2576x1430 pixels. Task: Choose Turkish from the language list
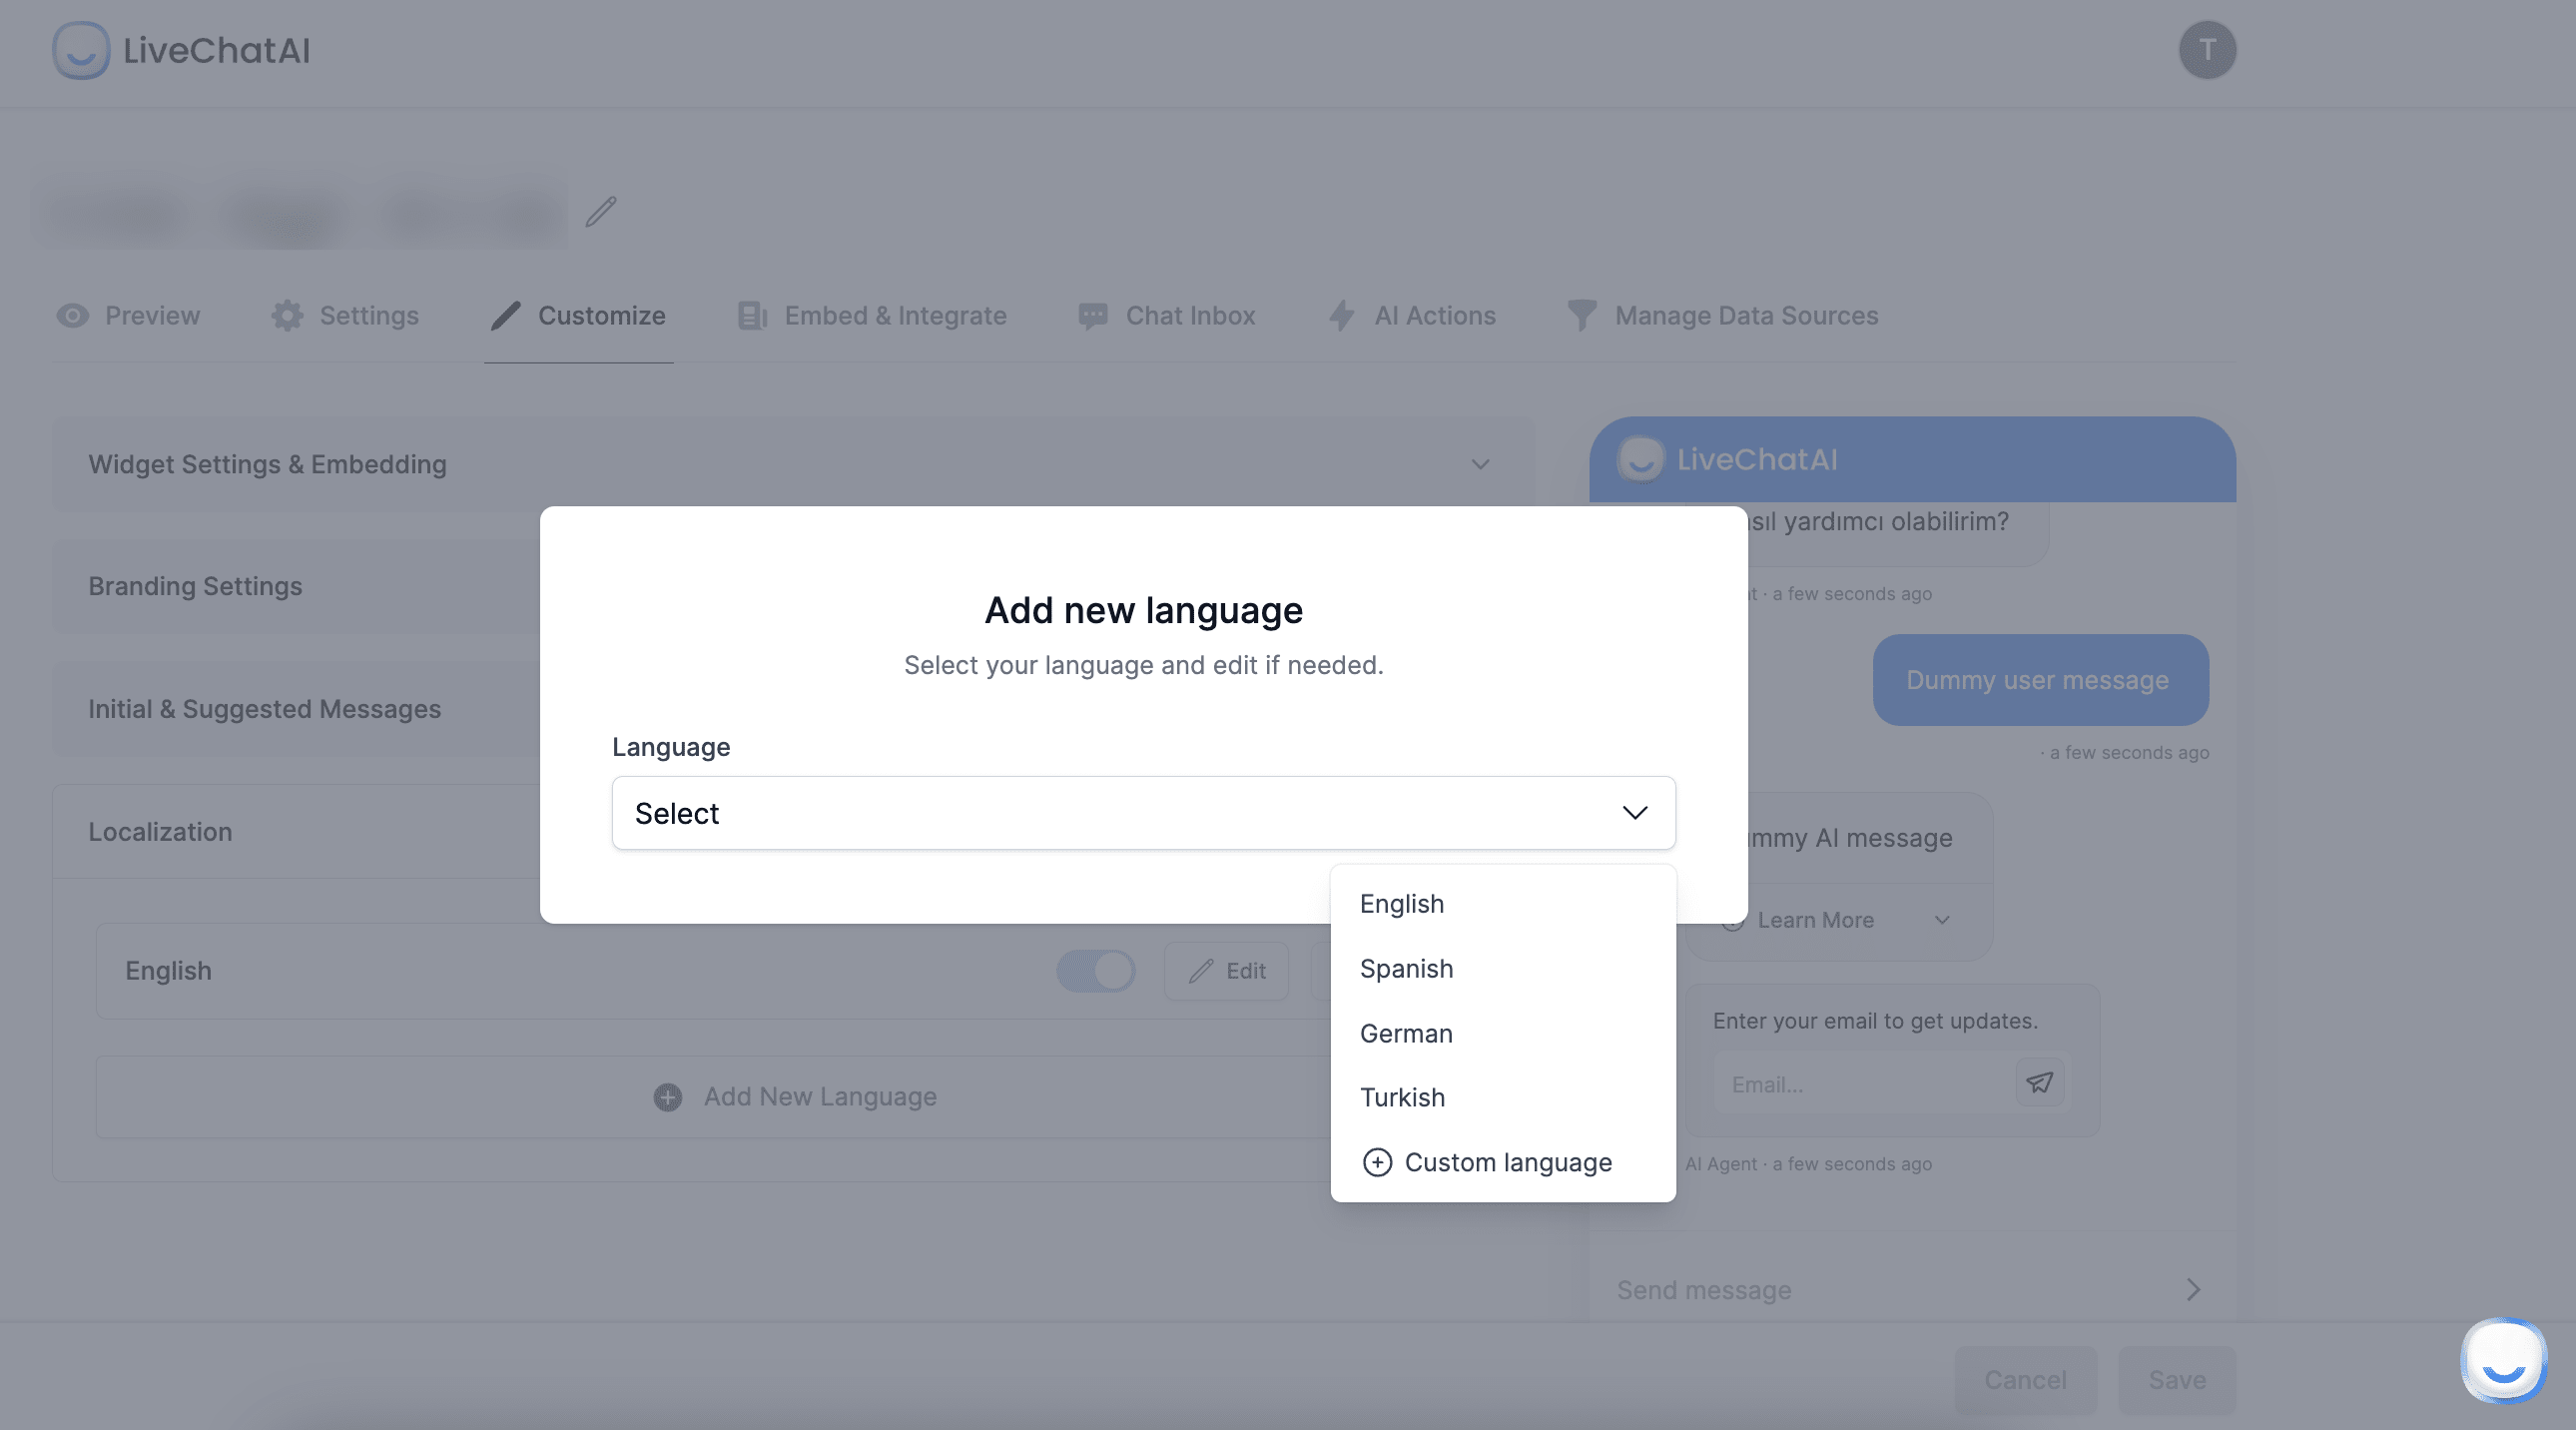coord(1402,1097)
